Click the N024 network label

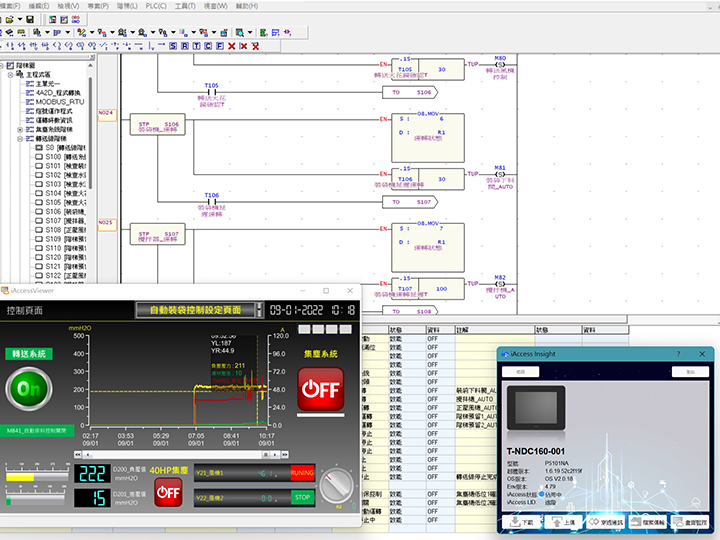point(107,114)
